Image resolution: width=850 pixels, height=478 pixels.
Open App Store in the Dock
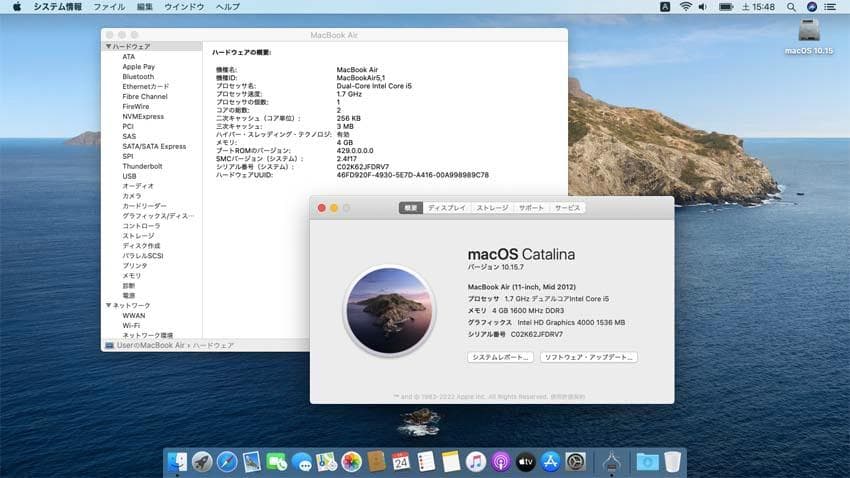pos(550,462)
